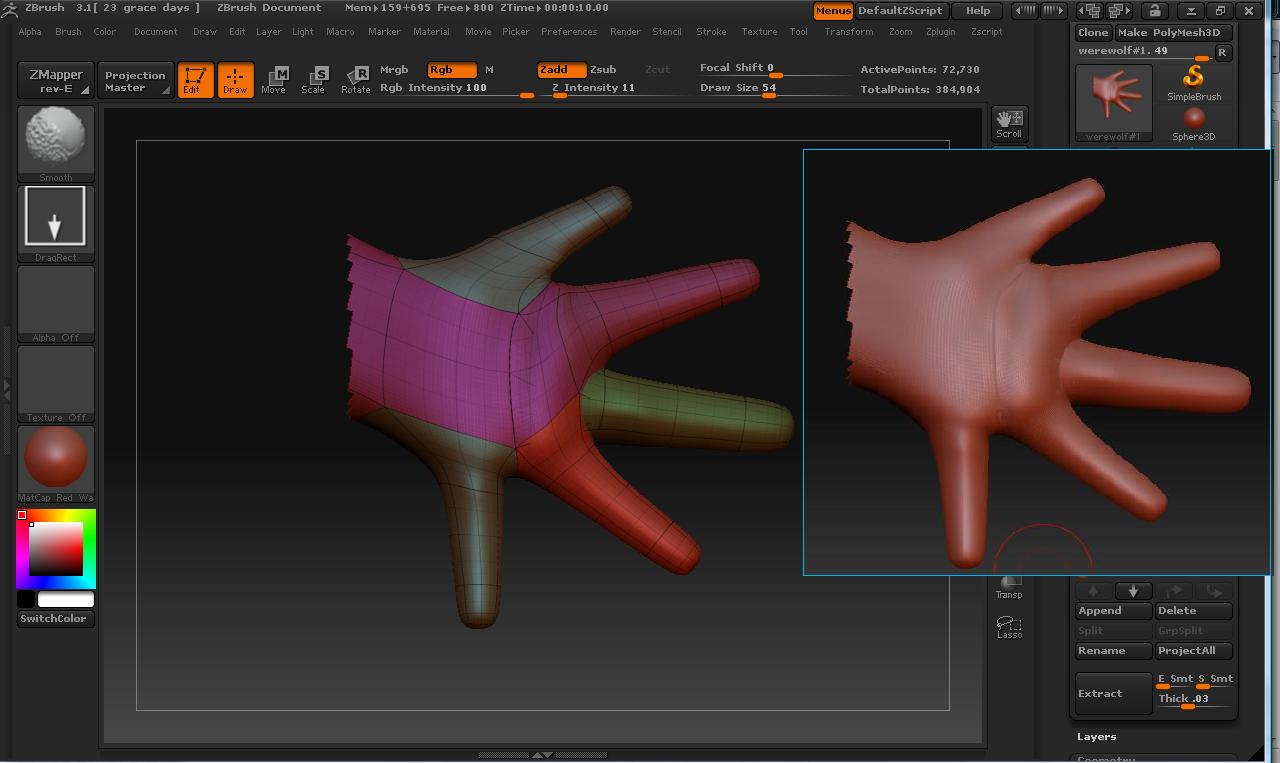
Task: Toggle Rgb painting mode
Action: click(450, 70)
